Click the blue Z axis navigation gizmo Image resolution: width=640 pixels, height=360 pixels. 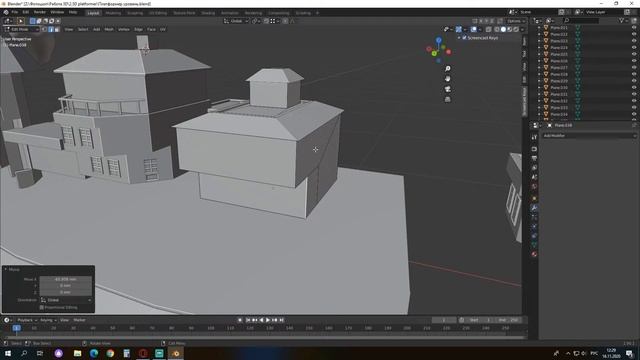tap(439, 40)
